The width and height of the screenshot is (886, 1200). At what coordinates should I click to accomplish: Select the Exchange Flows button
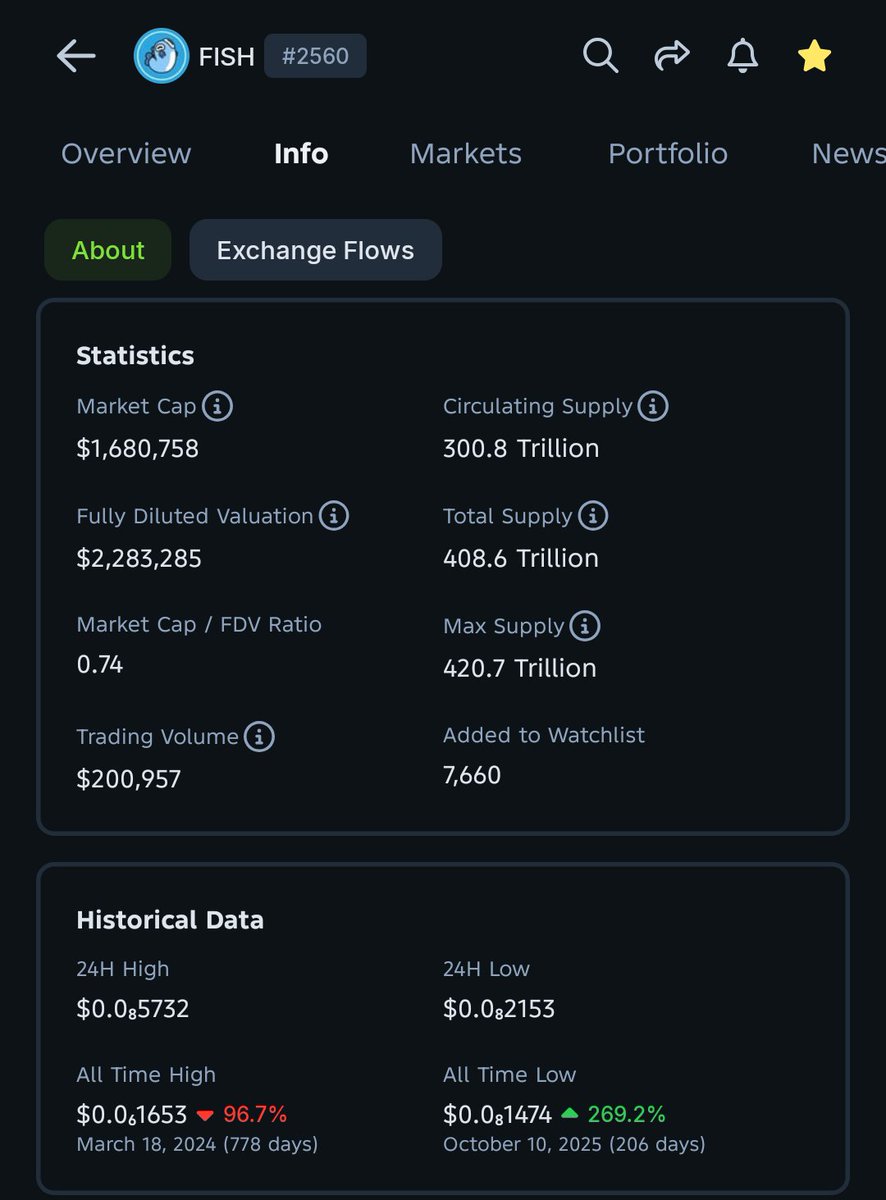(315, 250)
